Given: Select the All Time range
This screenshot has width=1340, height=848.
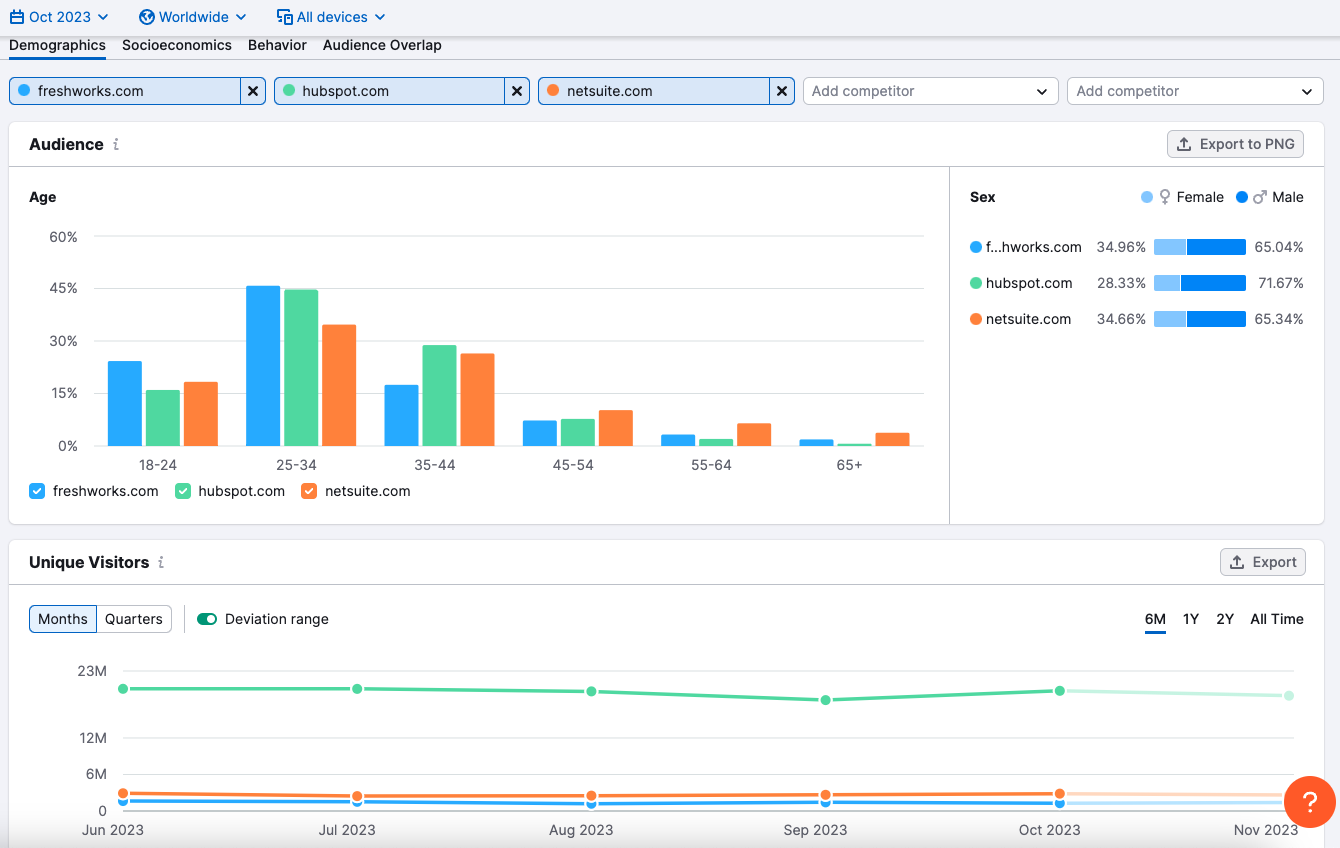Looking at the screenshot, I should pos(1277,619).
